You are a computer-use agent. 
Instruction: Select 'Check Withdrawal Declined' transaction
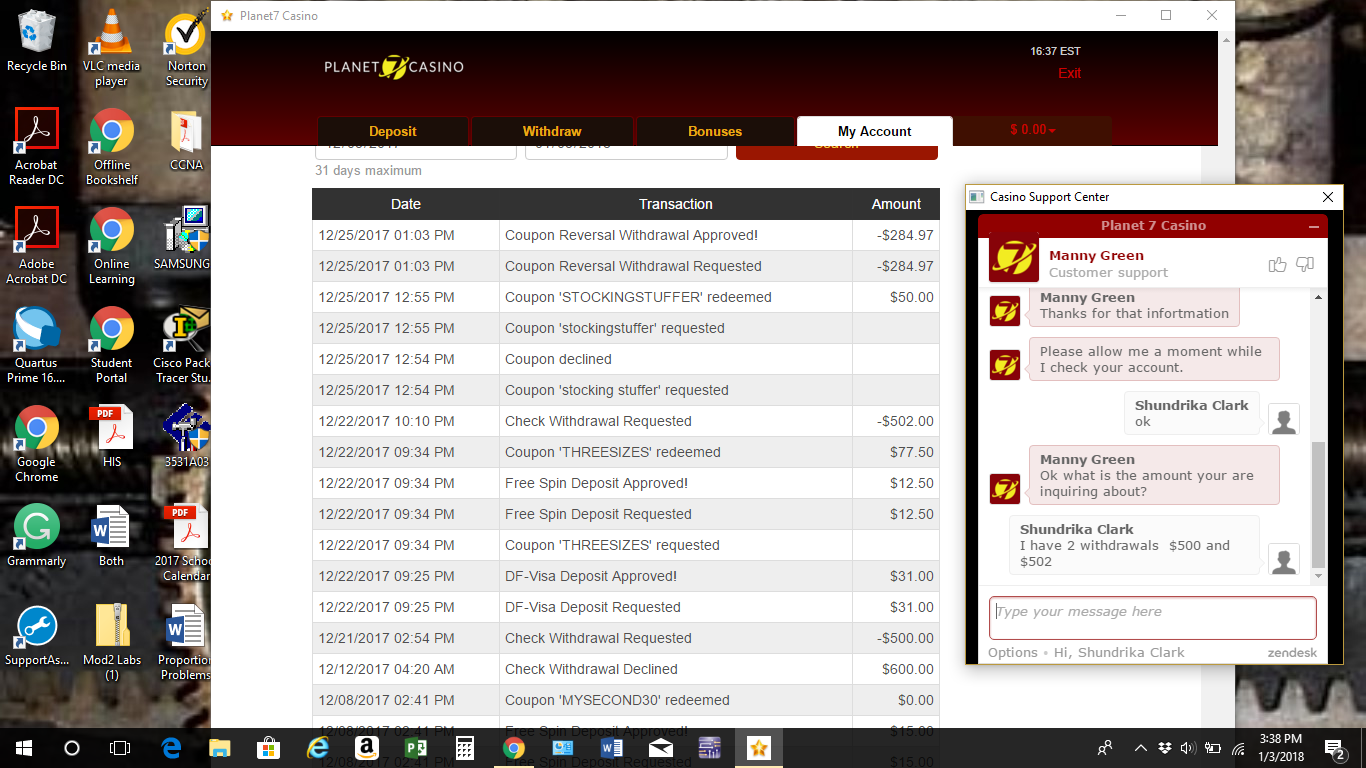tap(591, 669)
